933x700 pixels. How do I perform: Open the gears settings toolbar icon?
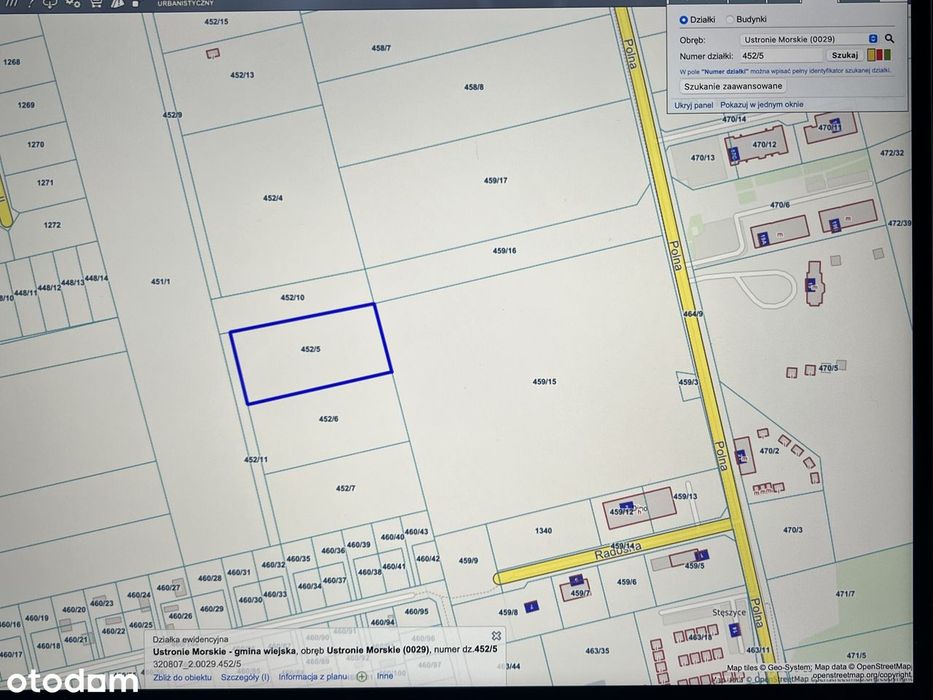[73, 3]
